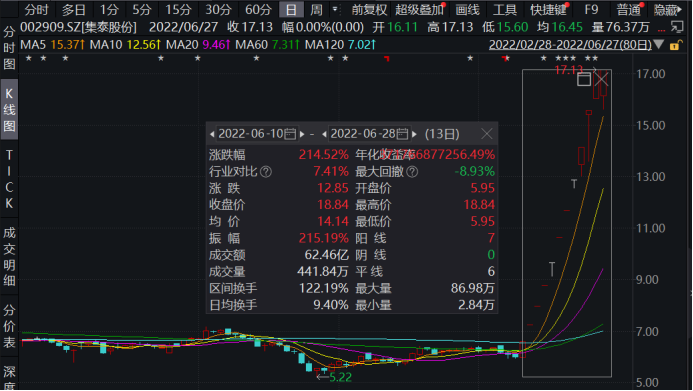Click the 最大回撤 help question icon

tap(412, 171)
